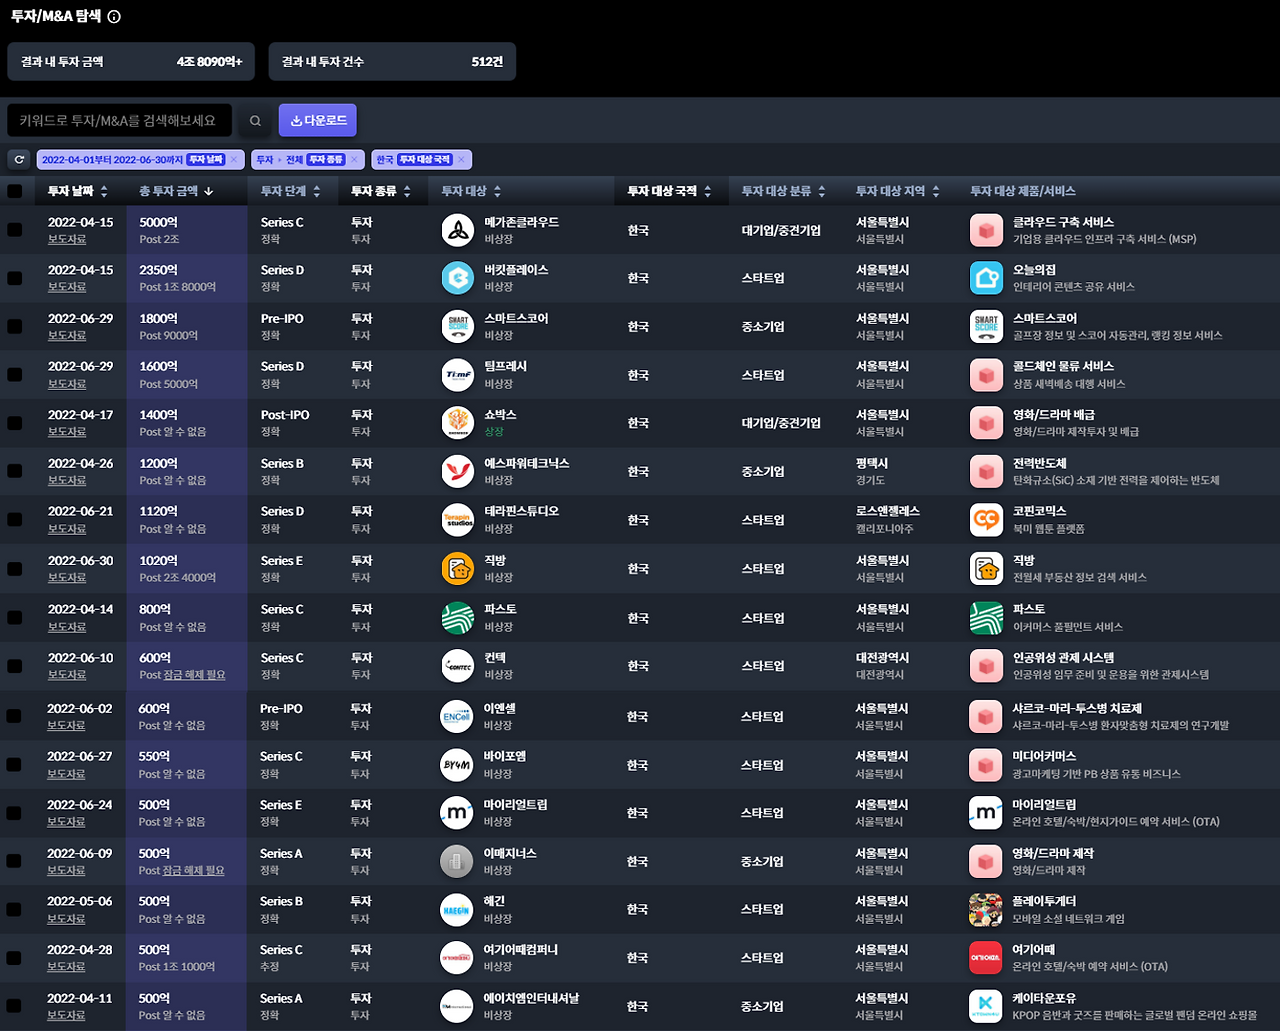
Task: Click the 직방 company logo in 투자 대상 column
Action: click(458, 568)
